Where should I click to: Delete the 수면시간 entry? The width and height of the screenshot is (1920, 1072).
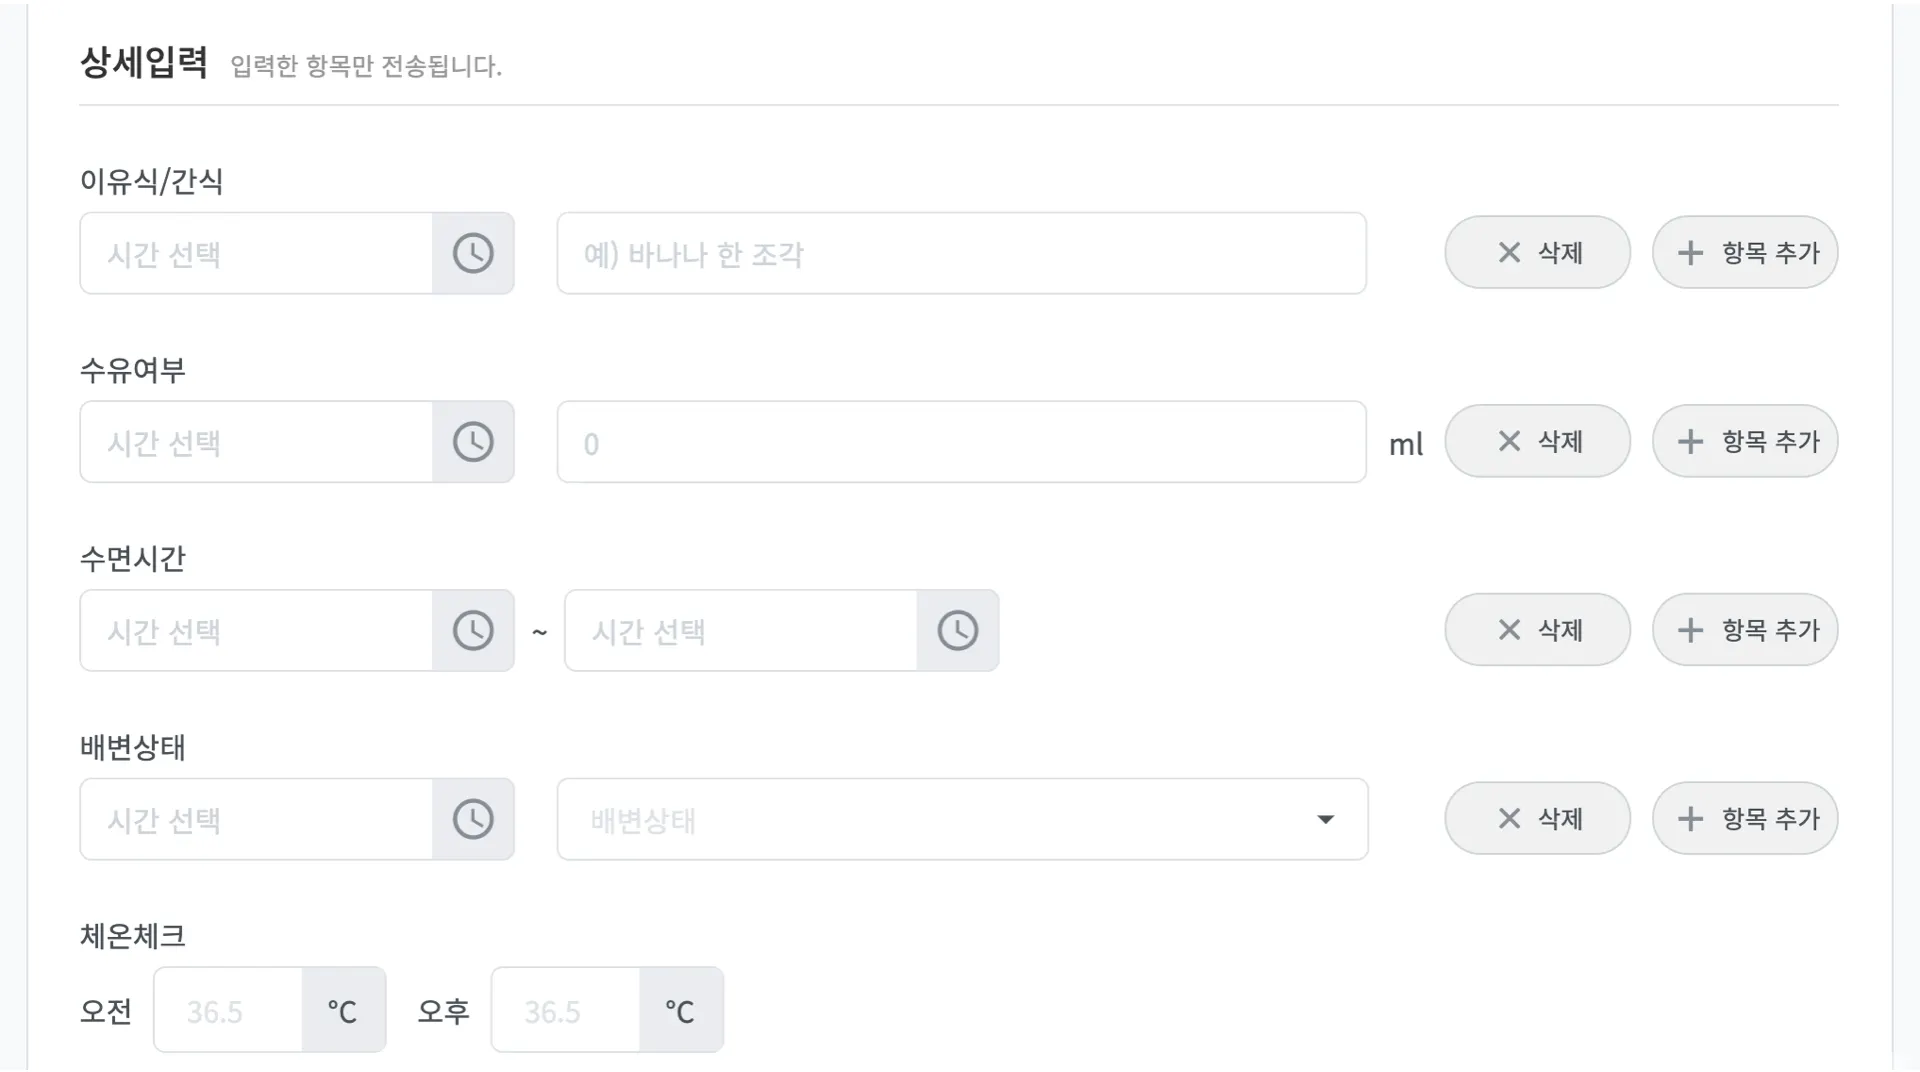(x=1537, y=630)
